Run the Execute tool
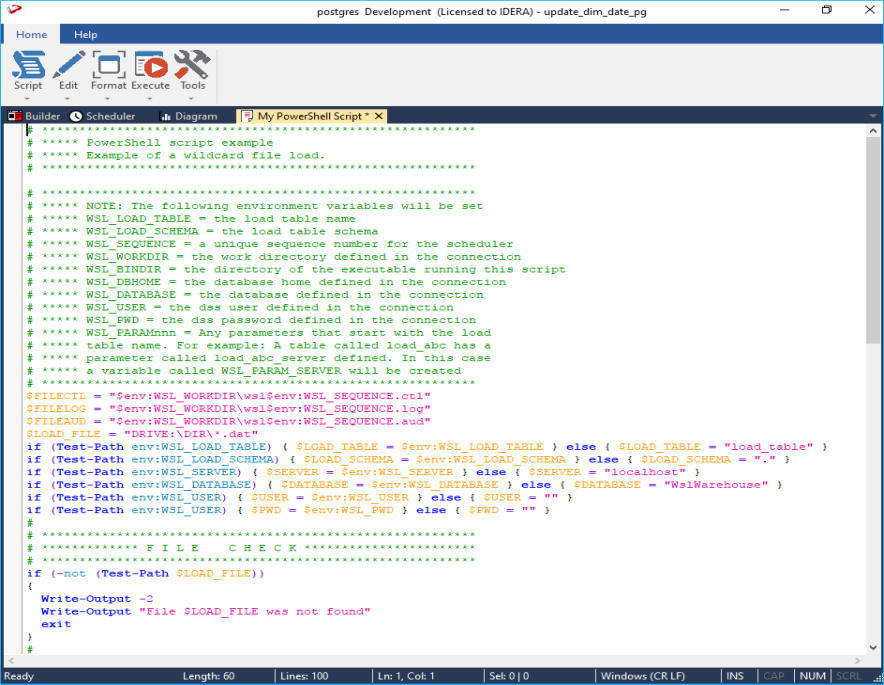 point(151,70)
